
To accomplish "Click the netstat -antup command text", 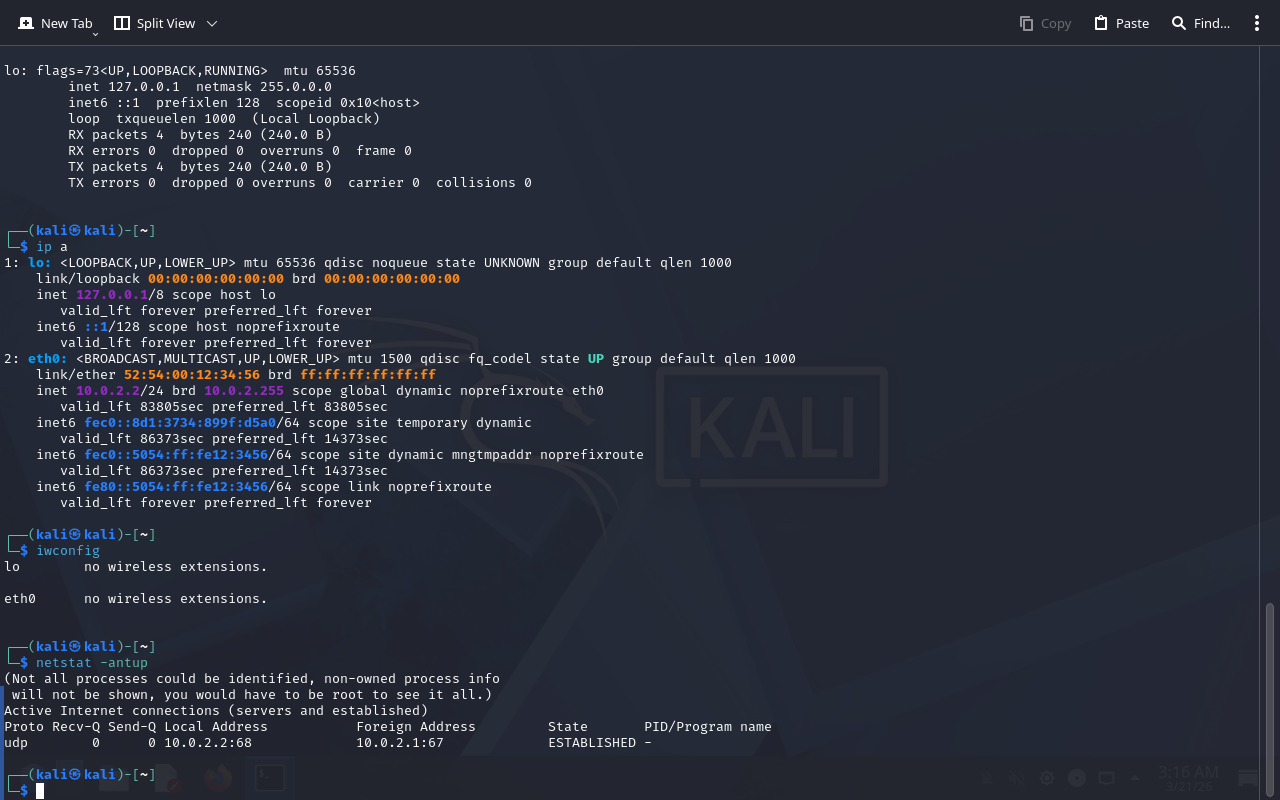I will (x=92, y=662).
